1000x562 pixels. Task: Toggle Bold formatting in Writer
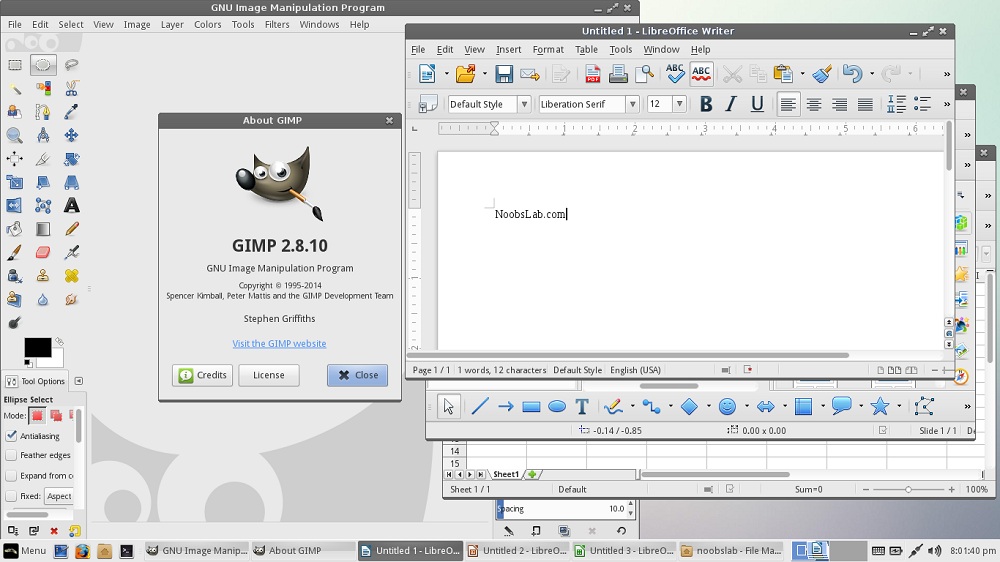coord(705,104)
